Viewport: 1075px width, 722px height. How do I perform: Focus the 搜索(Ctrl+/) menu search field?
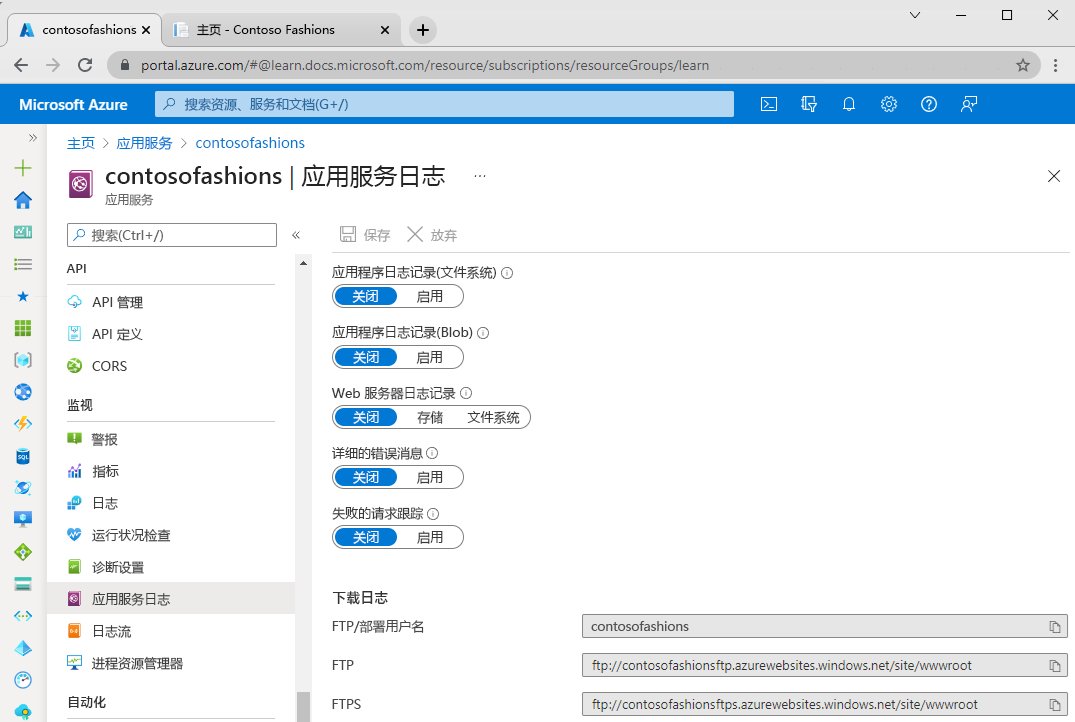click(172, 235)
